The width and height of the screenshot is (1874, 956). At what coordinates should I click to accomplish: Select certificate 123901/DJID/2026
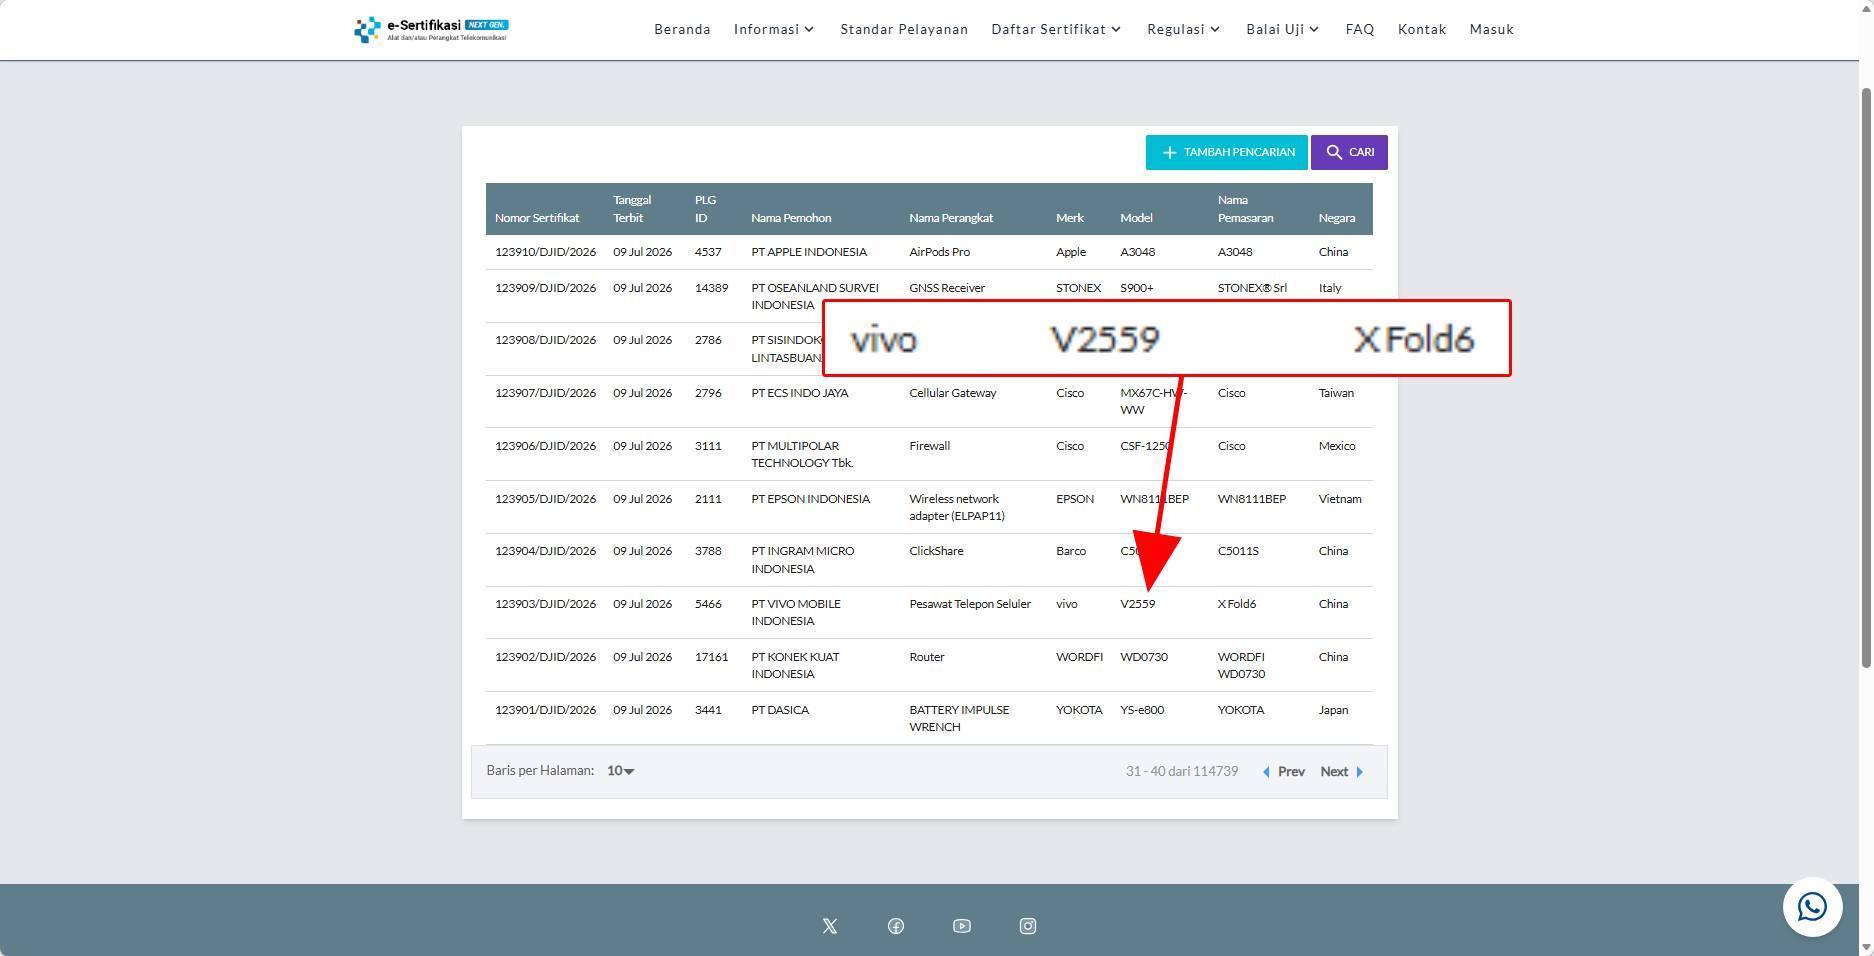tap(545, 710)
